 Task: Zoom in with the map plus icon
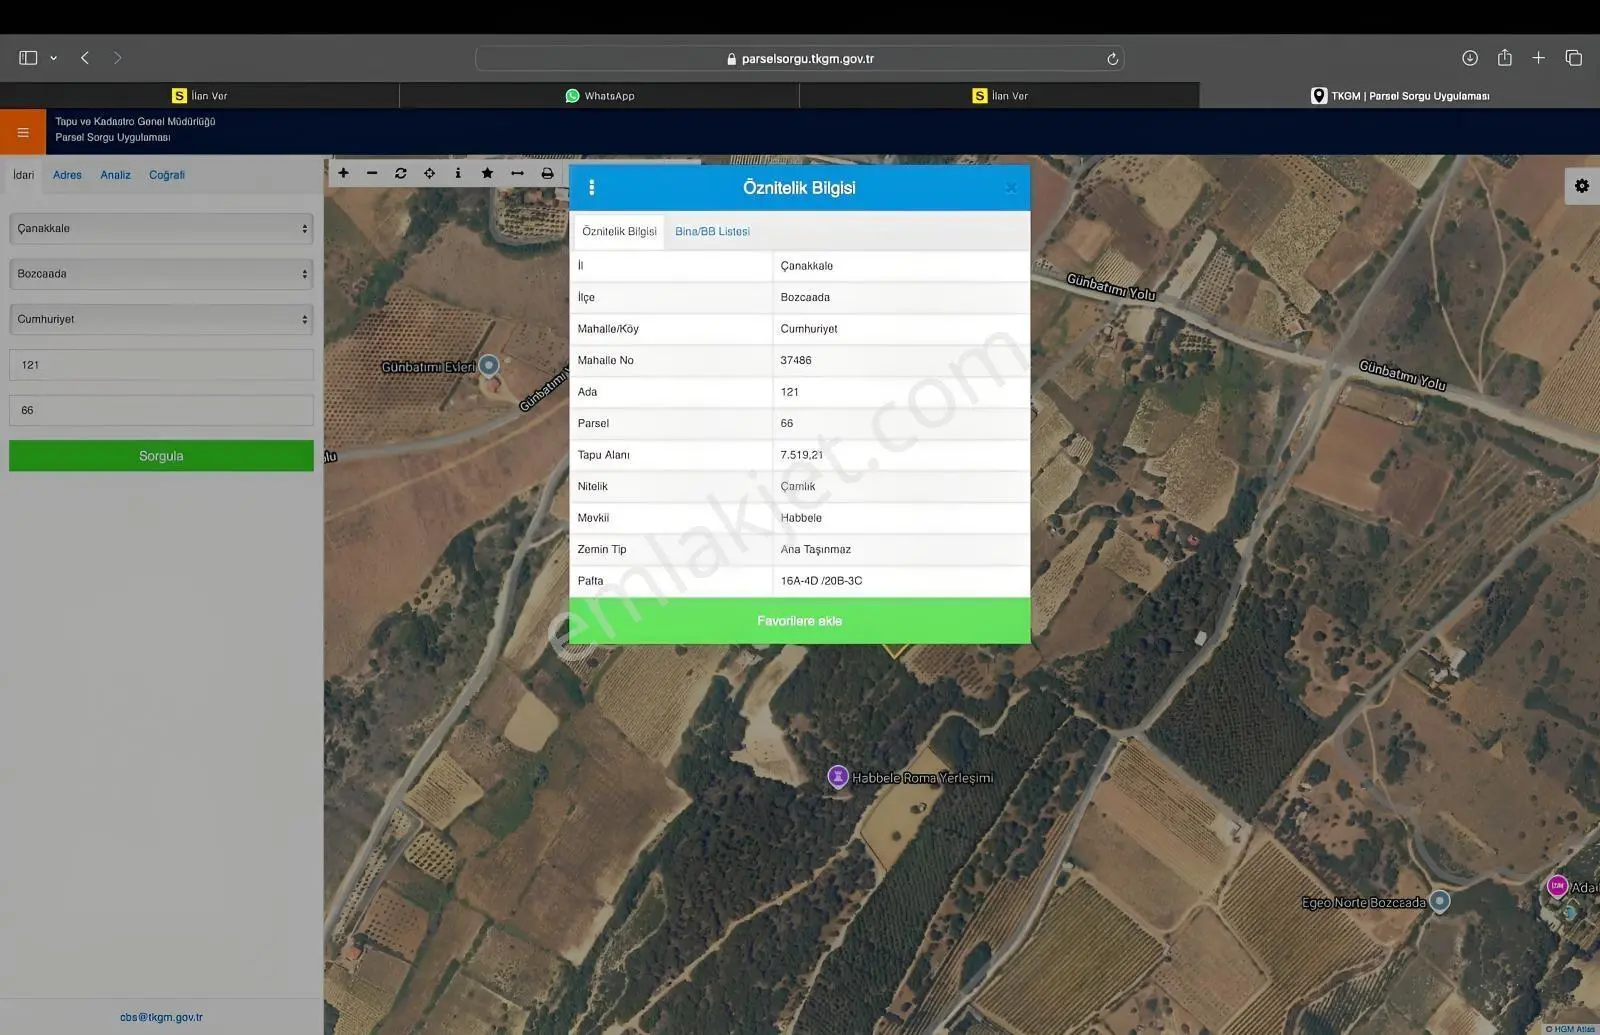click(x=343, y=173)
